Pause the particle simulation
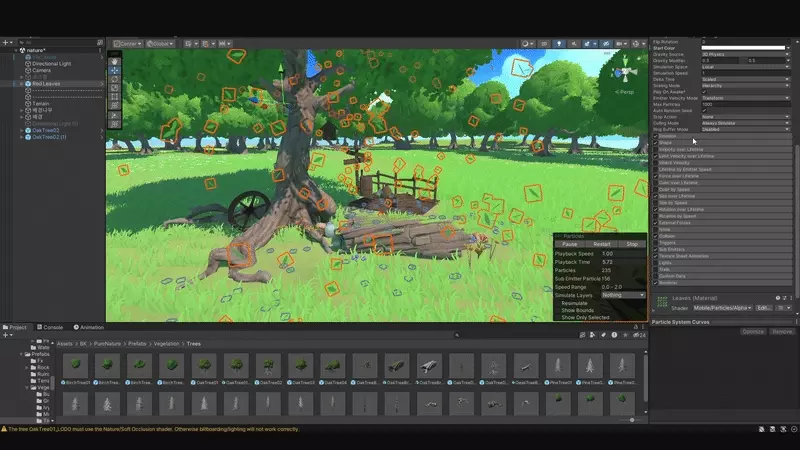The width and height of the screenshot is (800, 450). (x=569, y=244)
